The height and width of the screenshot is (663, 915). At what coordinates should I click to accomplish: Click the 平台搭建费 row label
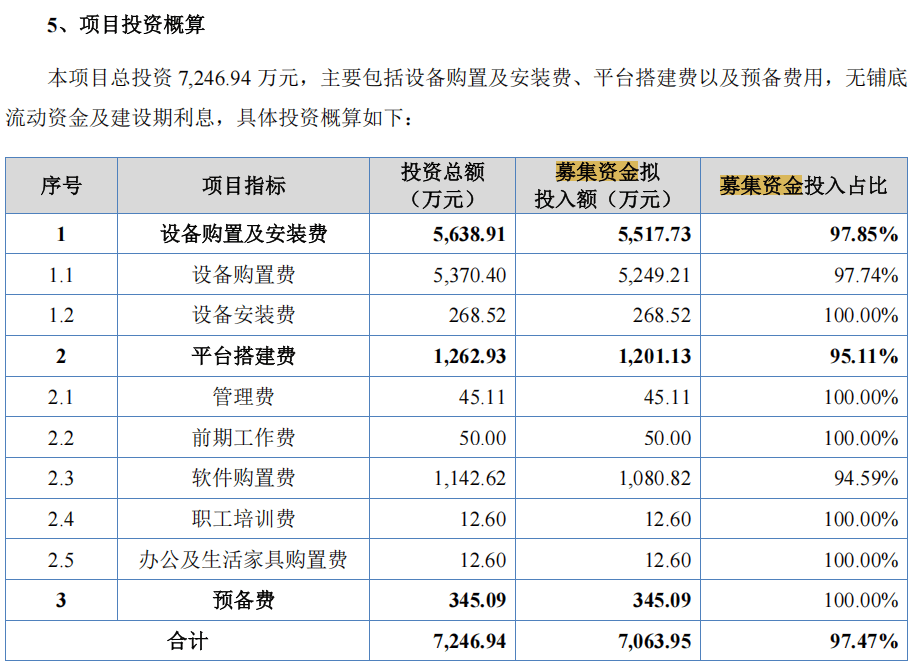pos(243,356)
